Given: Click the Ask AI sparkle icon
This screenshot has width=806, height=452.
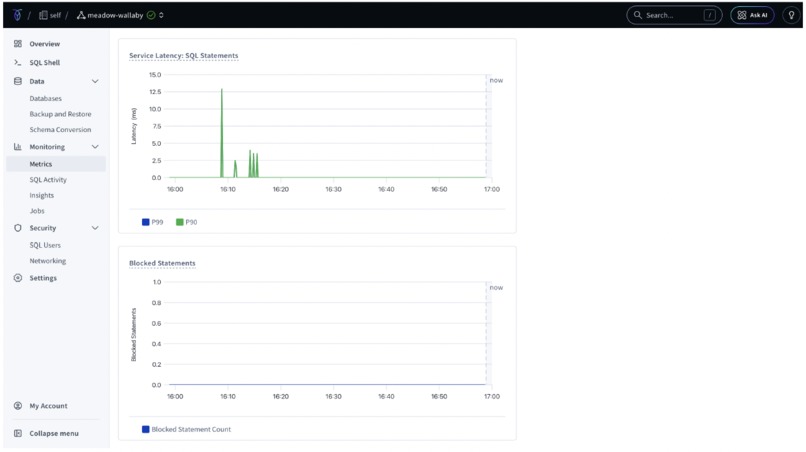Looking at the screenshot, I should [x=742, y=15].
